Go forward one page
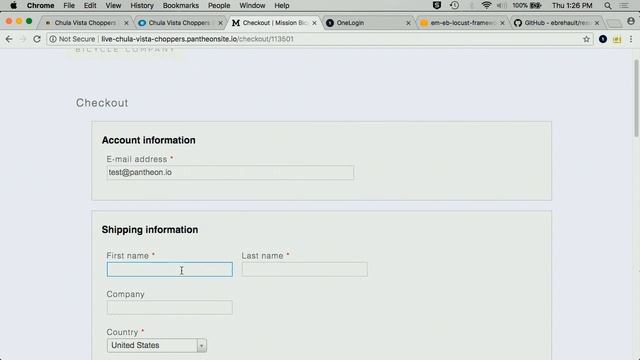 23,39
